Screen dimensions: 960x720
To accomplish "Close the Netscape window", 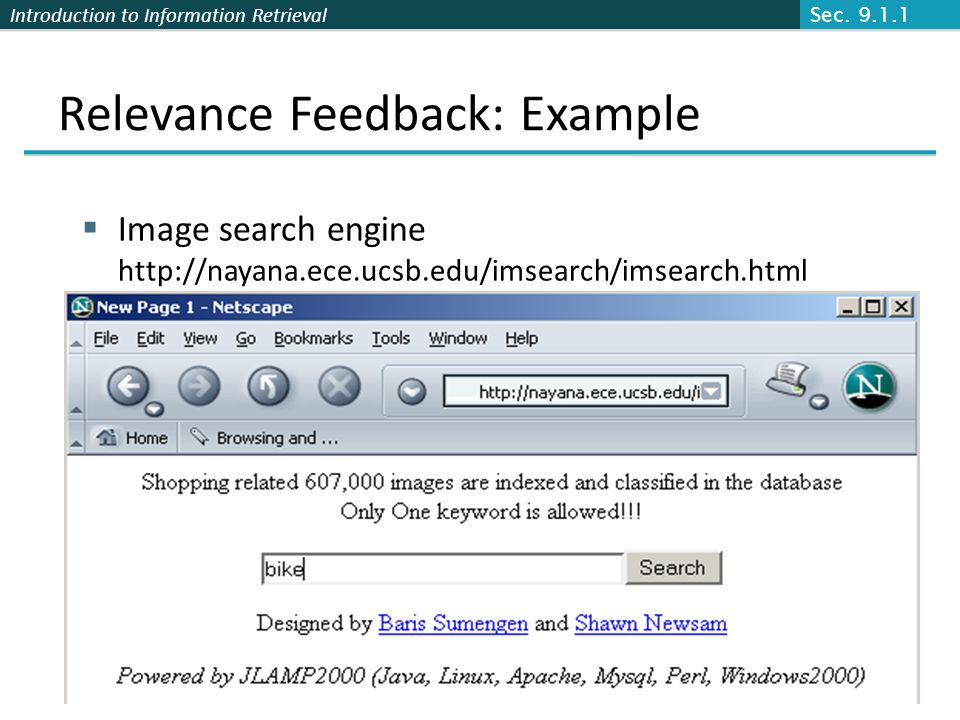I will (901, 307).
